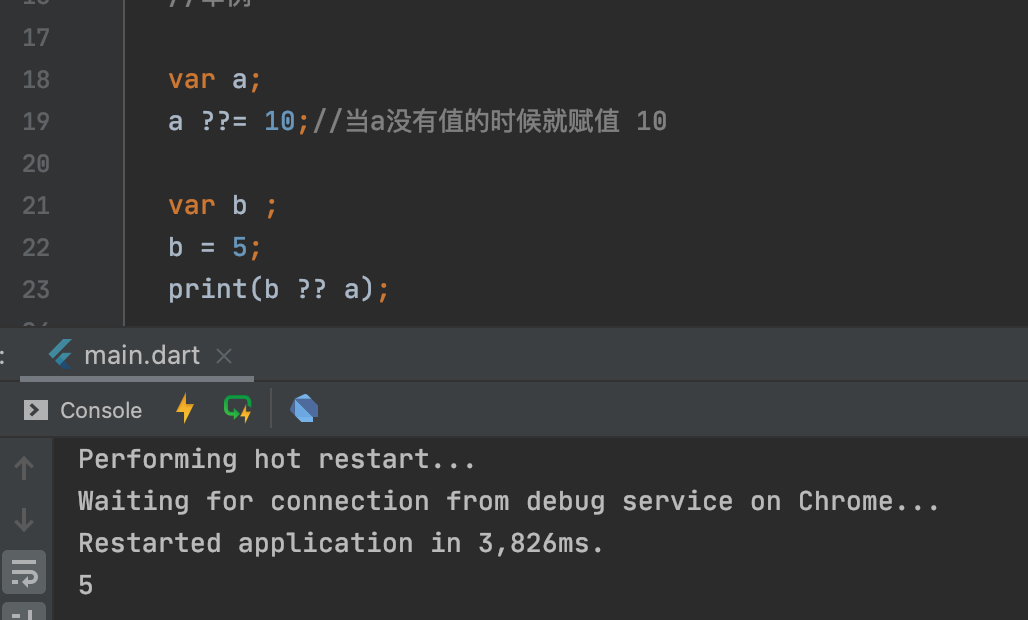Click the 'a ??= 10' assignment line
The height and width of the screenshot is (620, 1028).
click(418, 122)
